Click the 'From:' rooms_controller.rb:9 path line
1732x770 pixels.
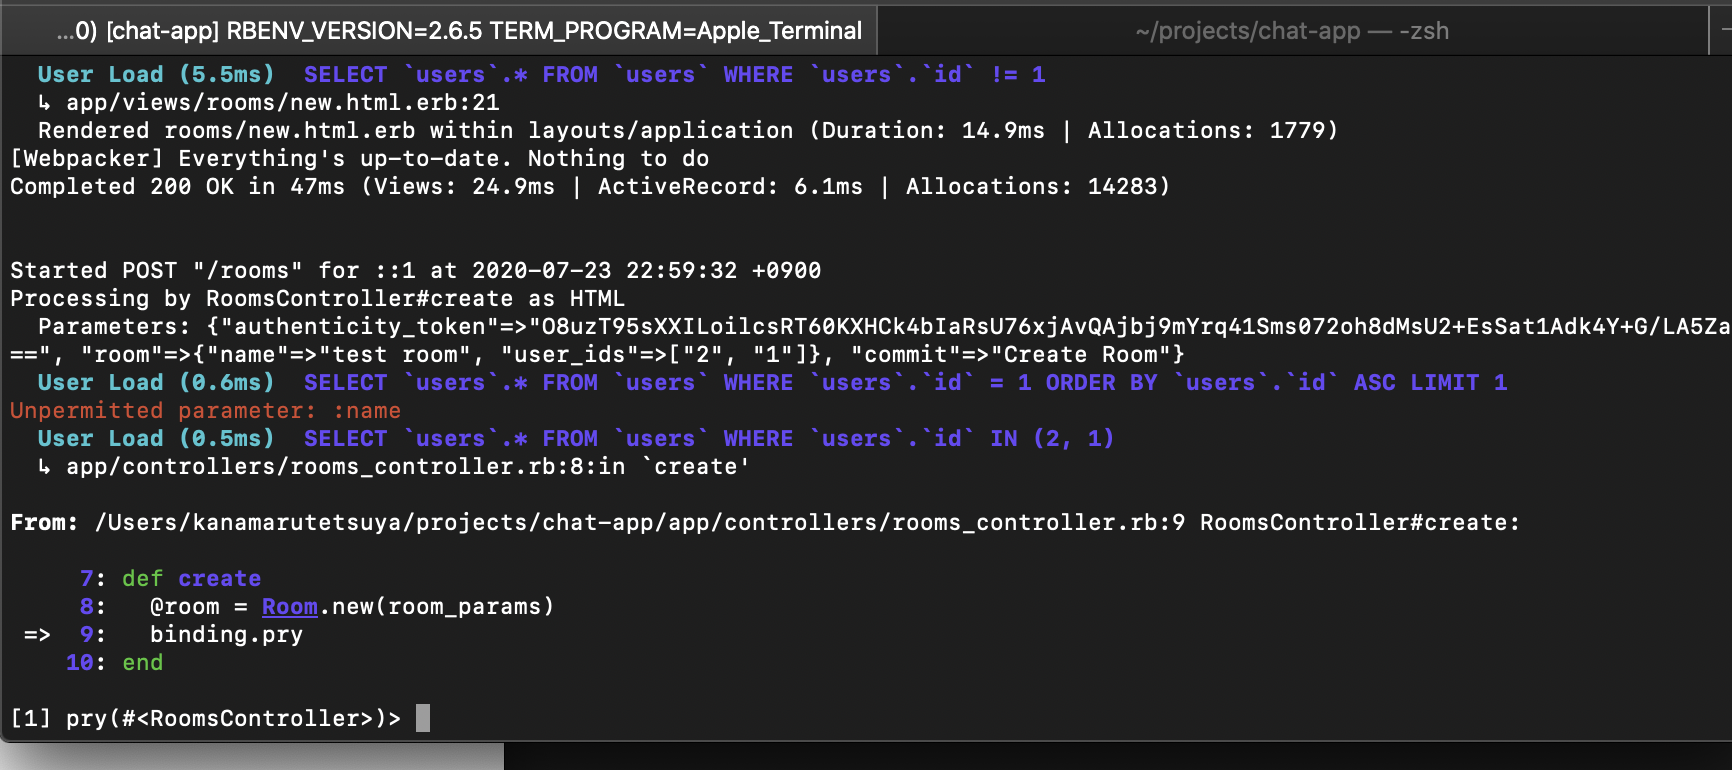[x=765, y=523]
